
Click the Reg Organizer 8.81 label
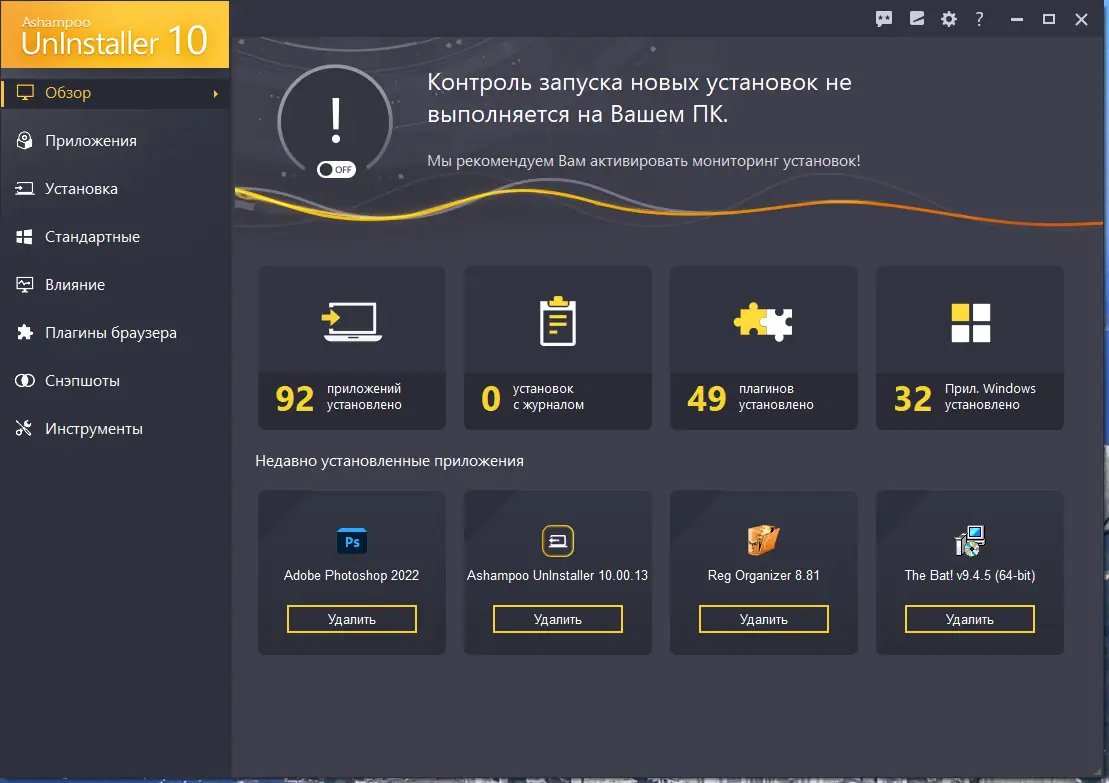[x=764, y=576]
